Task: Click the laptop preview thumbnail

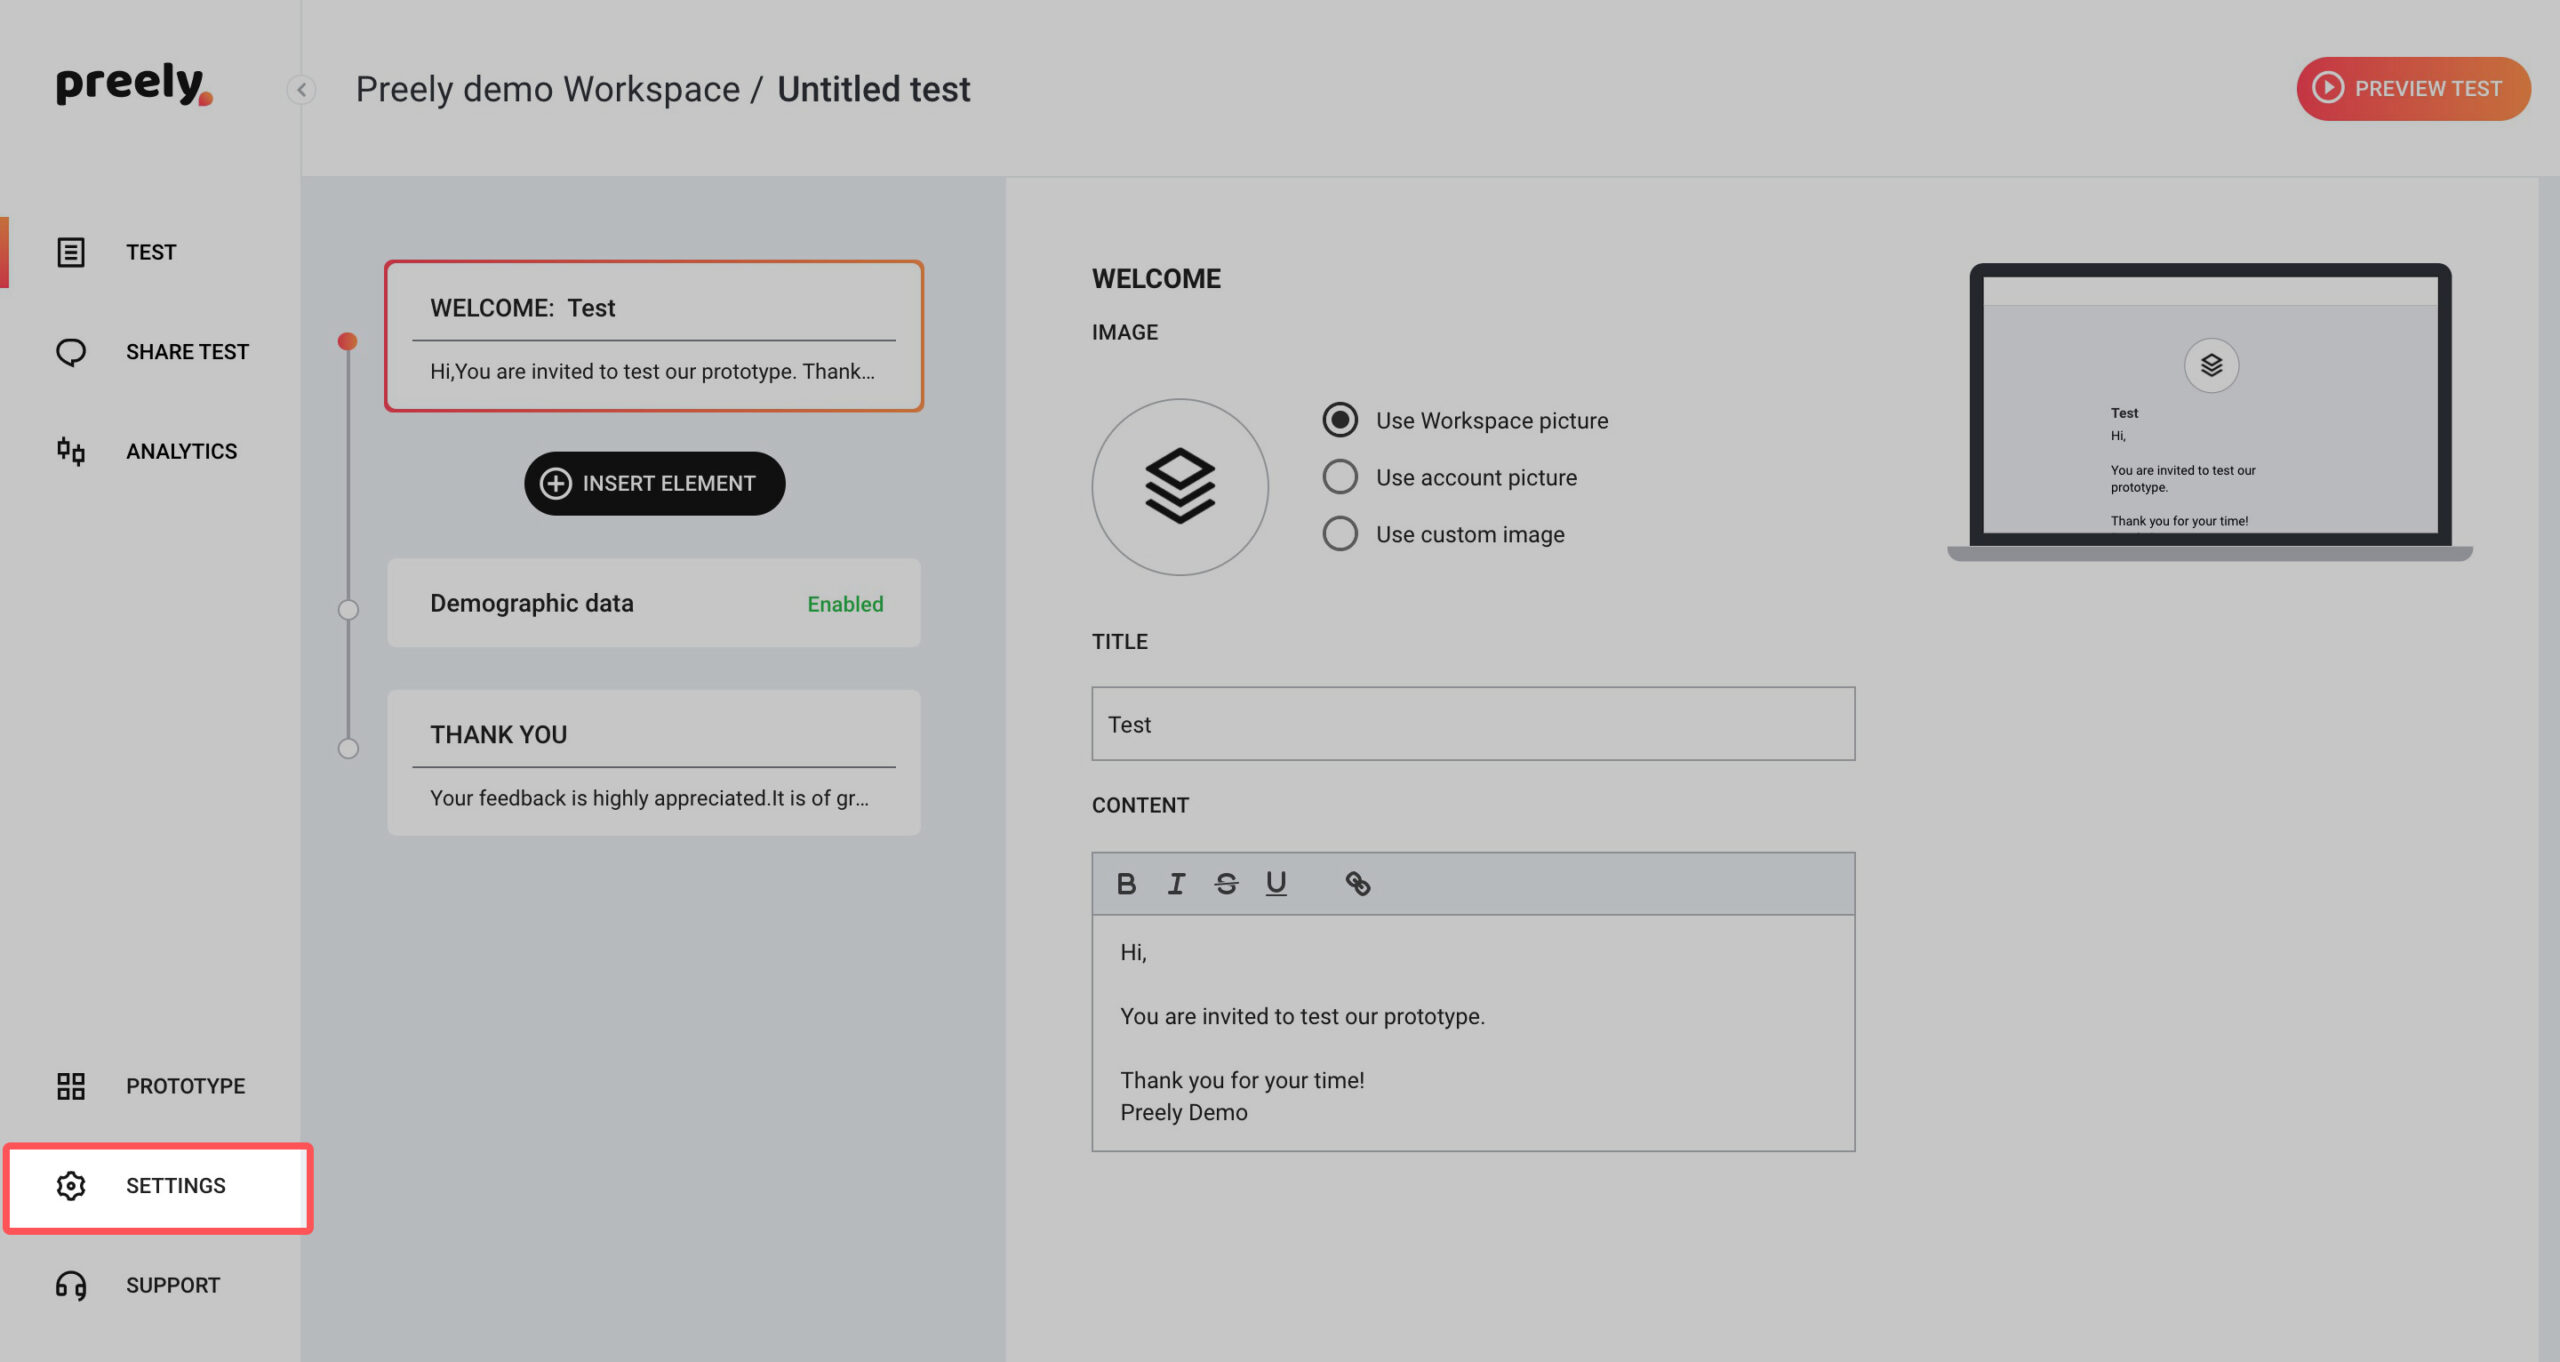Action: point(2210,412)
